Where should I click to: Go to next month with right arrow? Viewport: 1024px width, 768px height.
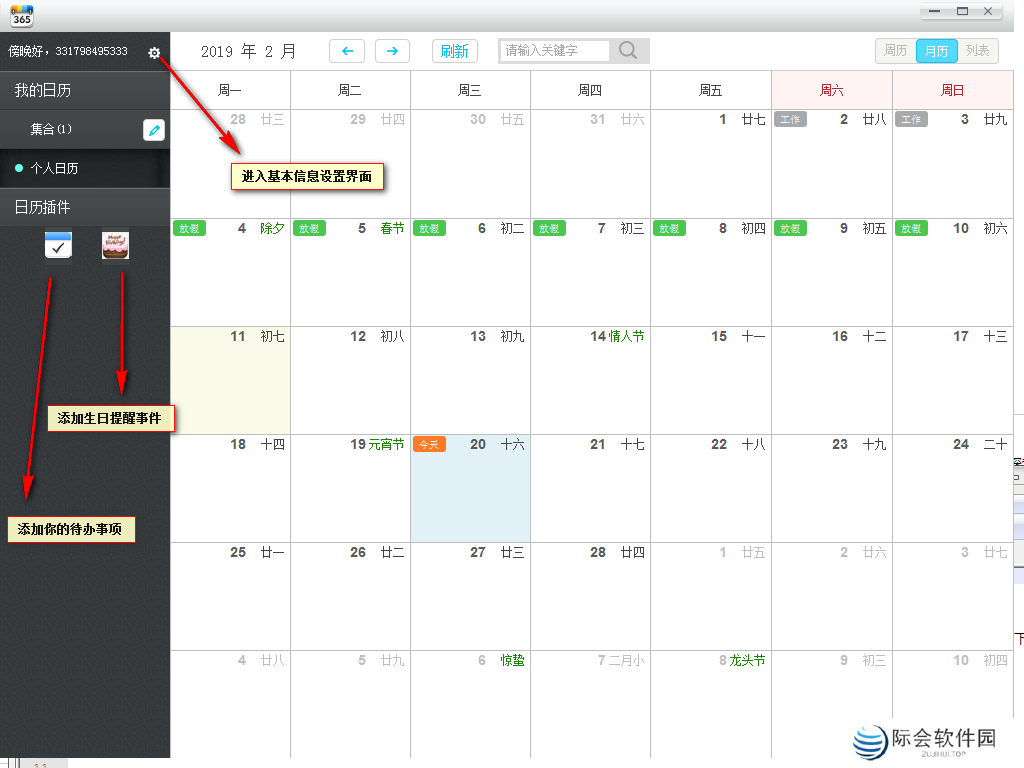point(393,51)
